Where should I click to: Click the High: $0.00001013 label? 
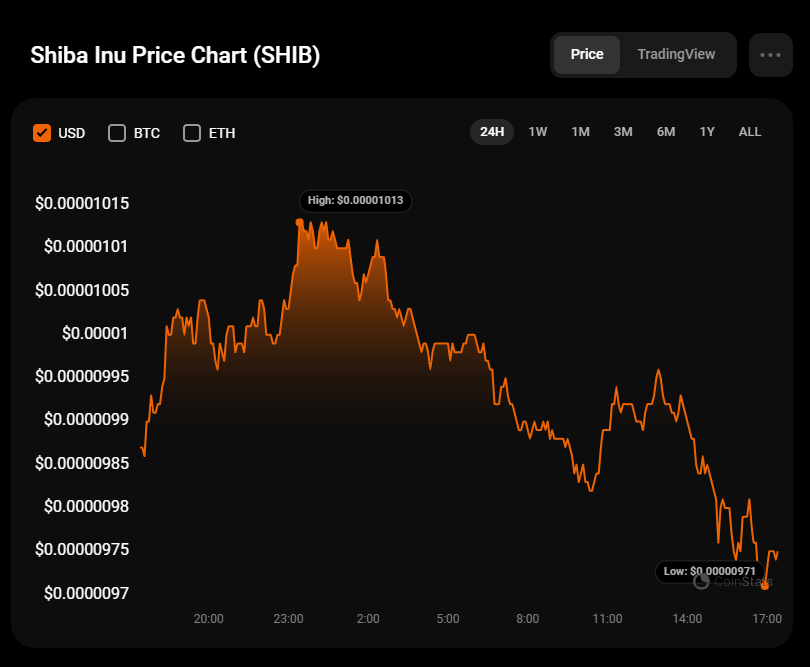click(x=355, y=200)
